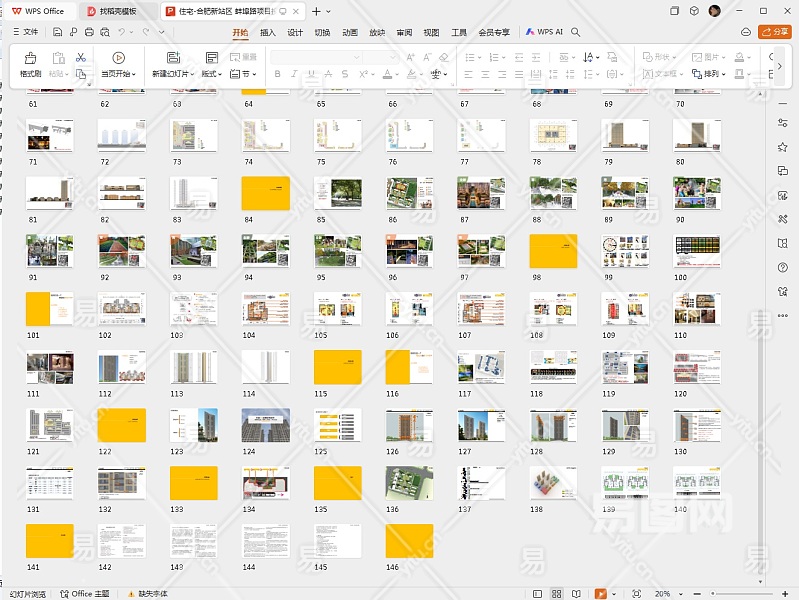Open the search magnifier in ribbon tabs
This screenshot has height=600, width=799.
click(x=575, y=32)
